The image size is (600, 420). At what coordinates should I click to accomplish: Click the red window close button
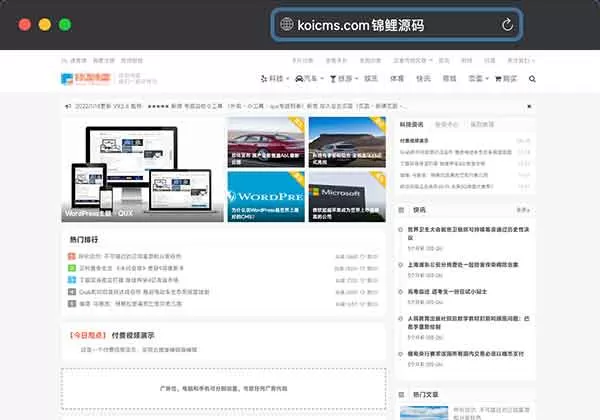(x=25, y=24)
